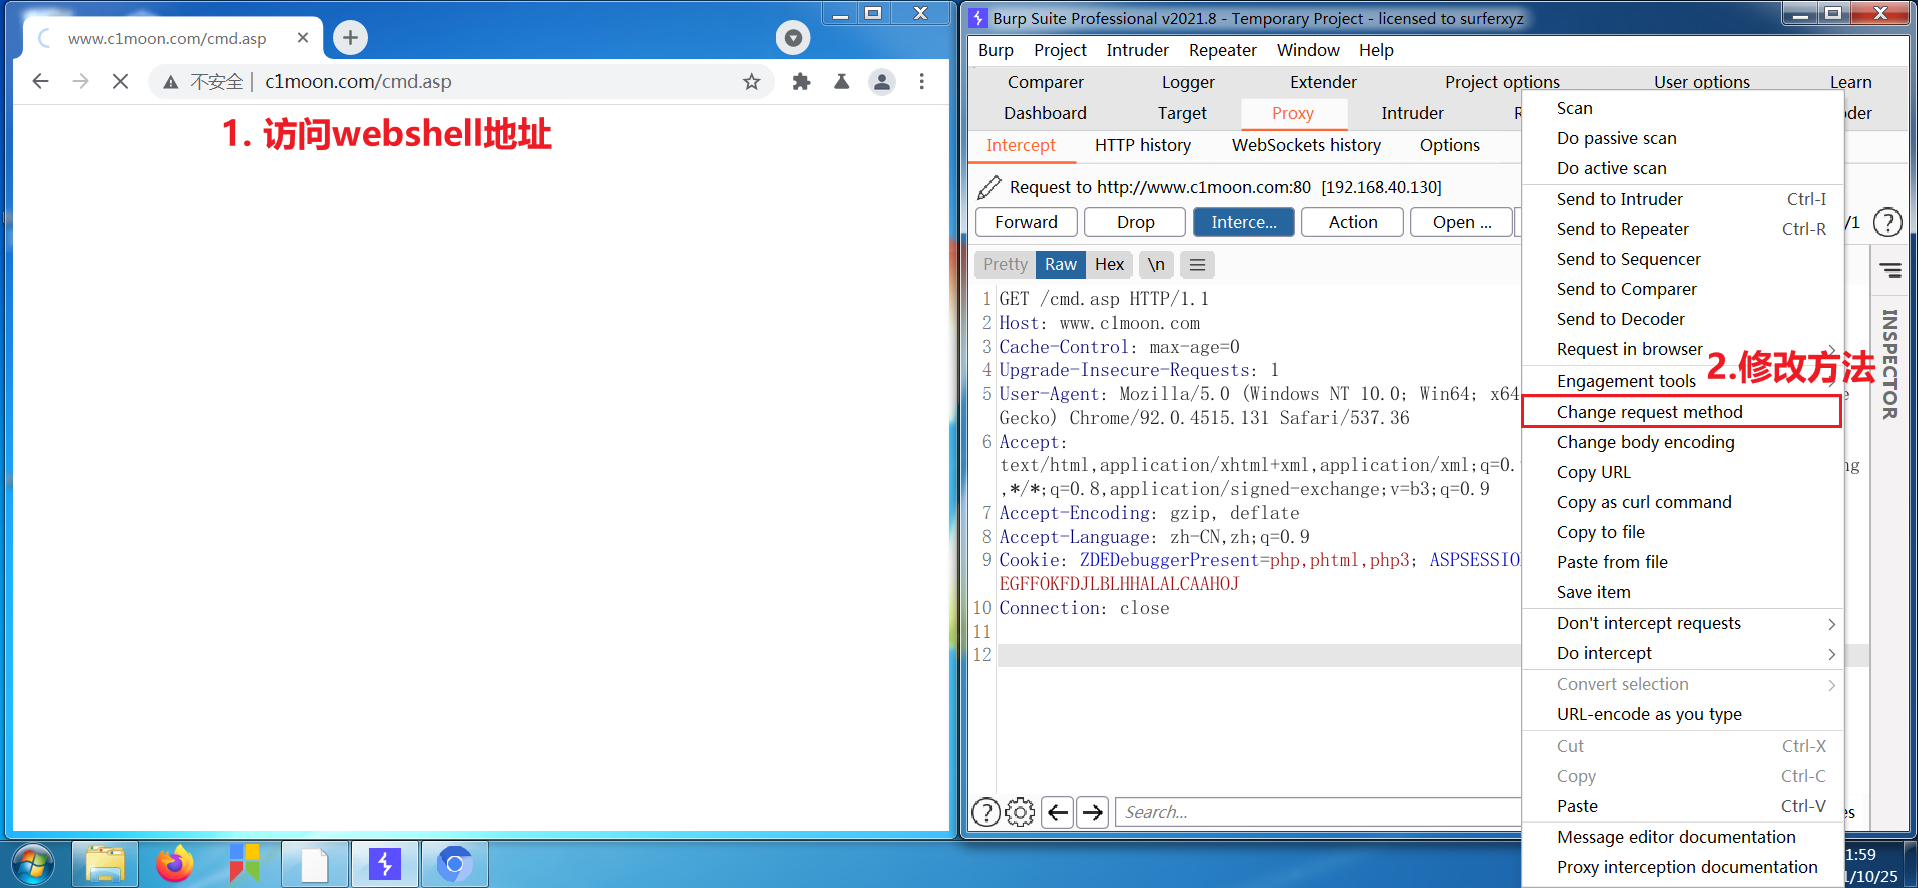Image resolution: width=1918 pixels, height=888 pixels.
Task: Open the WebSockets history tab
Action: [1306, 145]
